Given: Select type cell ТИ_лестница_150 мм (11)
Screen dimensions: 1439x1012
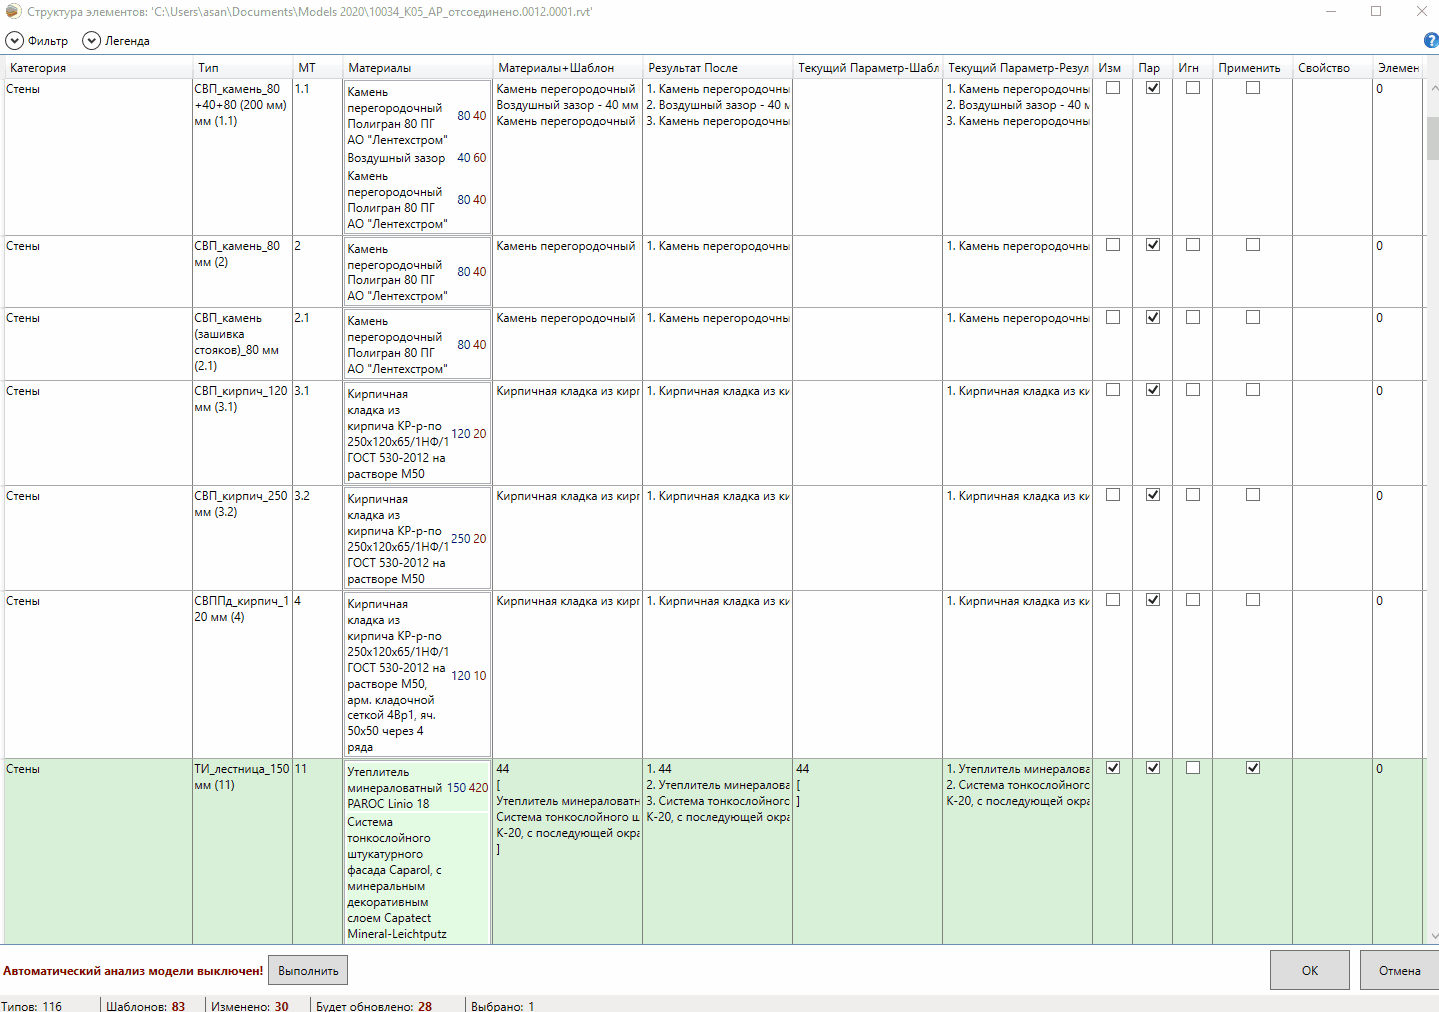Looking at the screenshot, I should 243,851.
